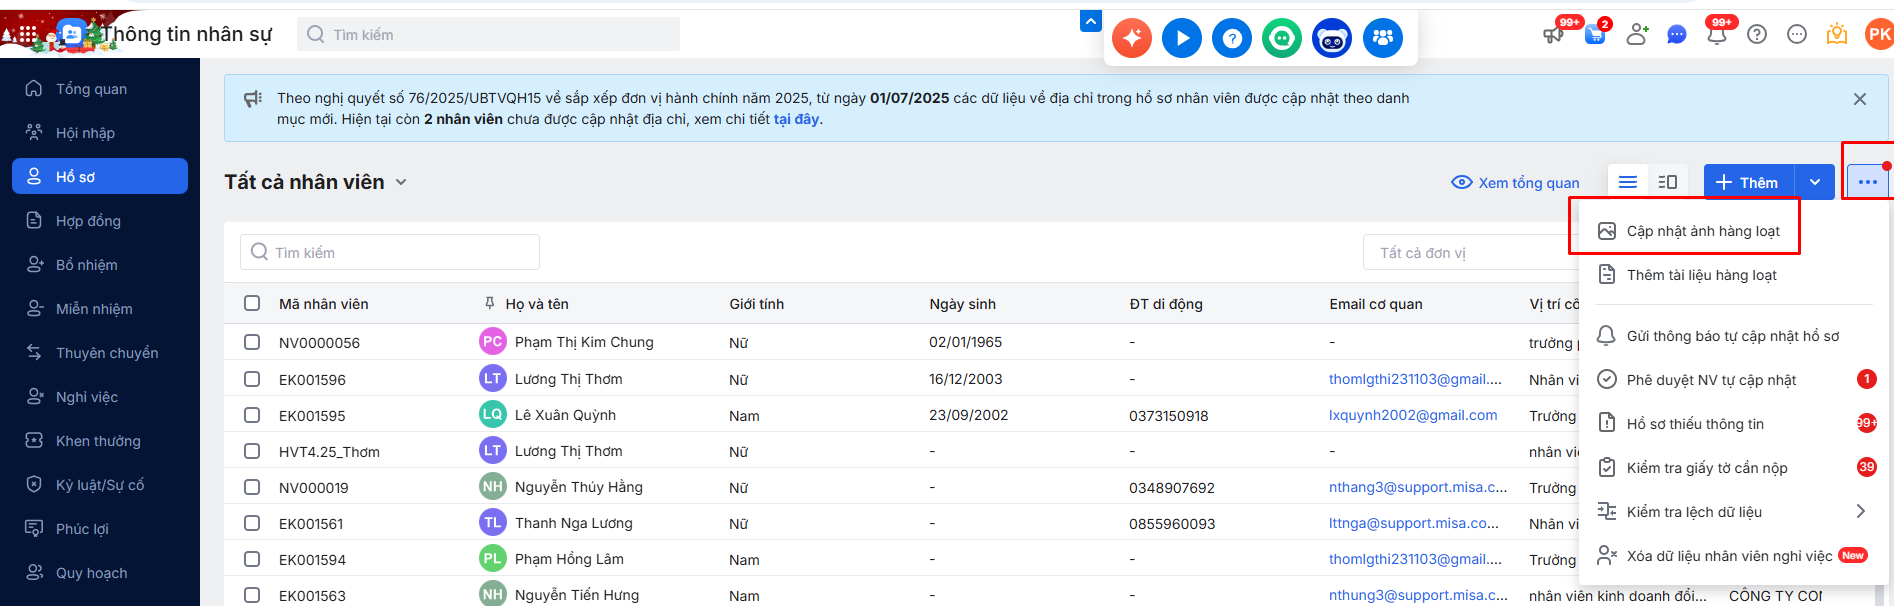1894x606 pixels.
Task: Click the orange AI sparkle icon
Action: click(1132, 38)
